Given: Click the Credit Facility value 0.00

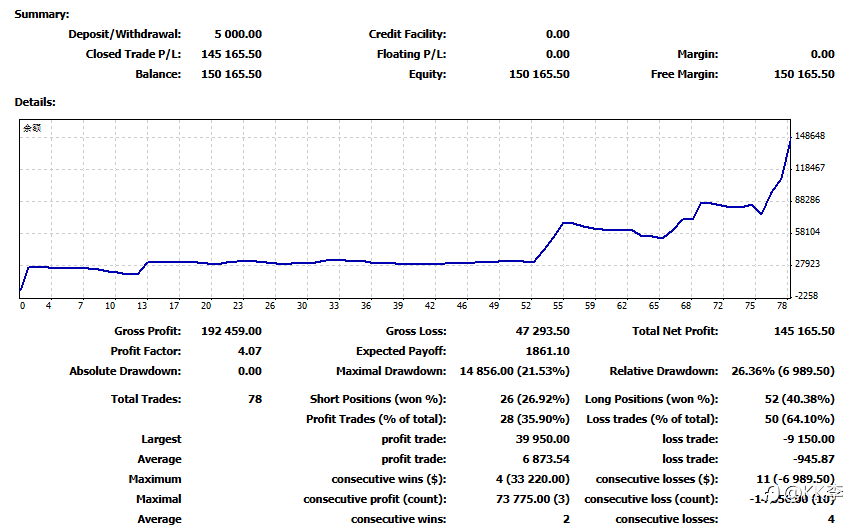Looking at the screenshot, I should [558, 34].
